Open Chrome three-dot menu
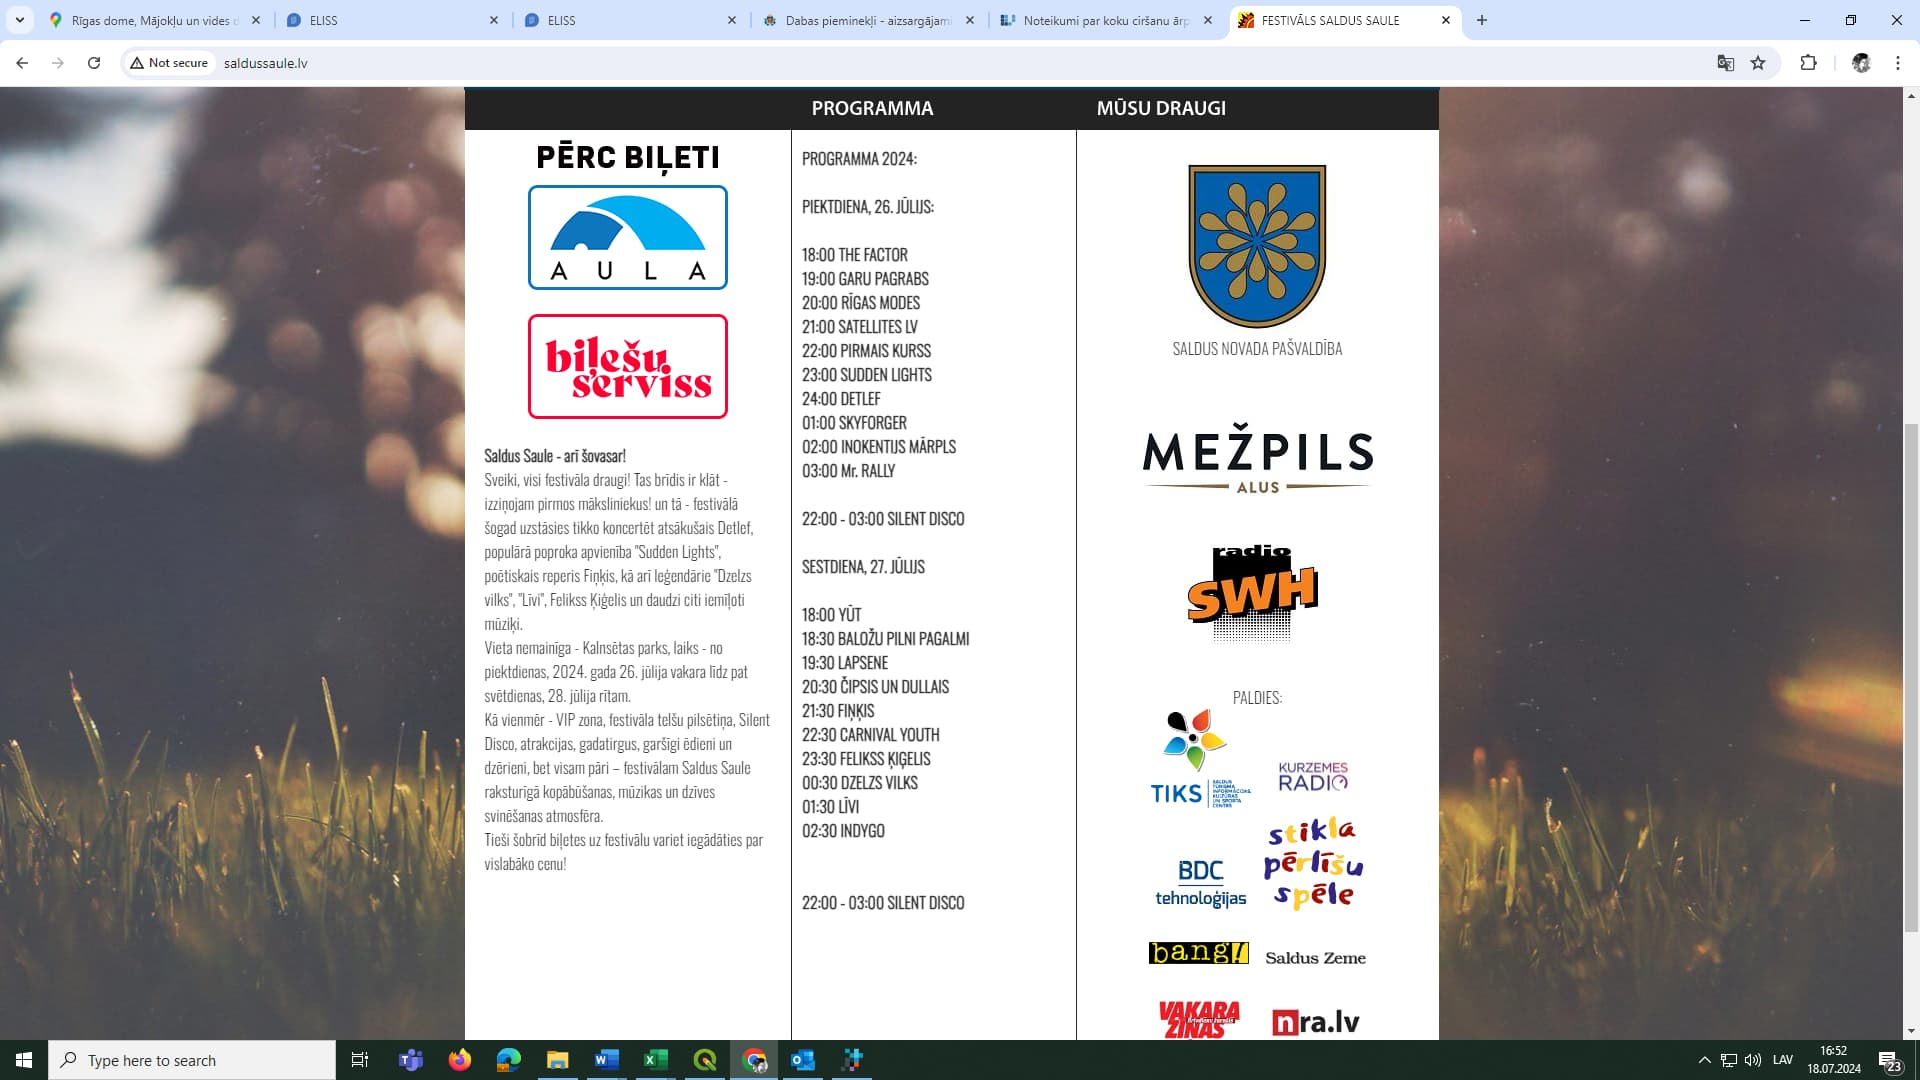The height and width of the screenshot is (1080, 1920). coord(1897,63)
